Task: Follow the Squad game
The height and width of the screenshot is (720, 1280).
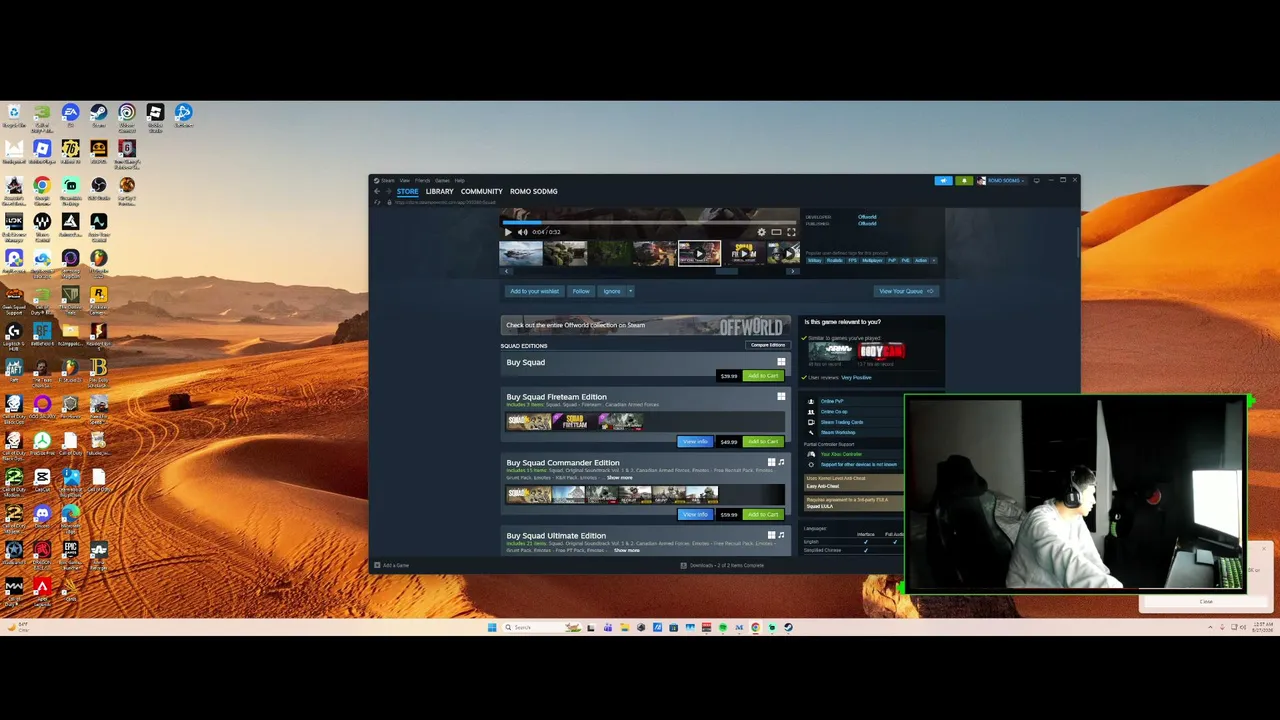Action: tap(581, 291)
